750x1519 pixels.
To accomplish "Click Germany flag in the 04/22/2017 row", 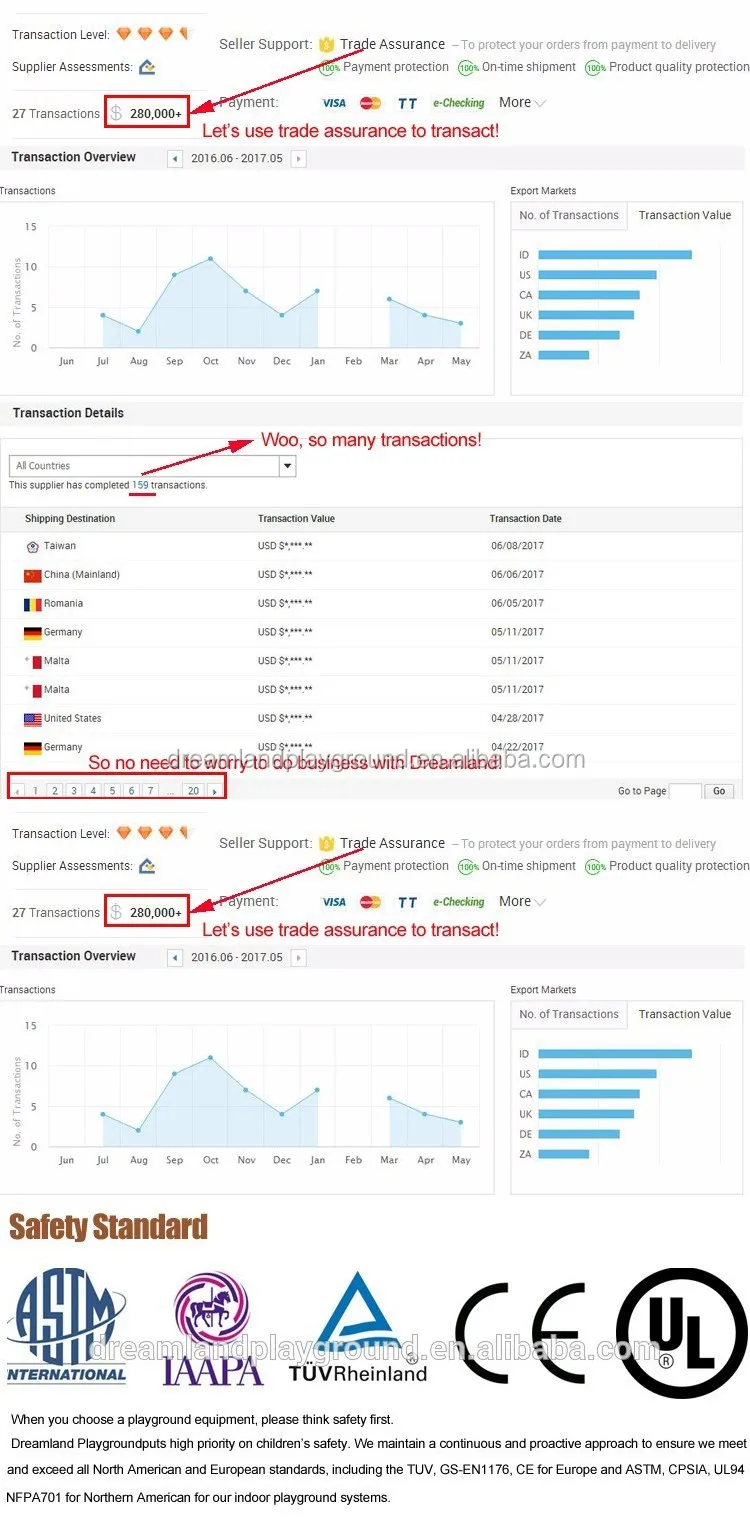I will click(32, 747).
